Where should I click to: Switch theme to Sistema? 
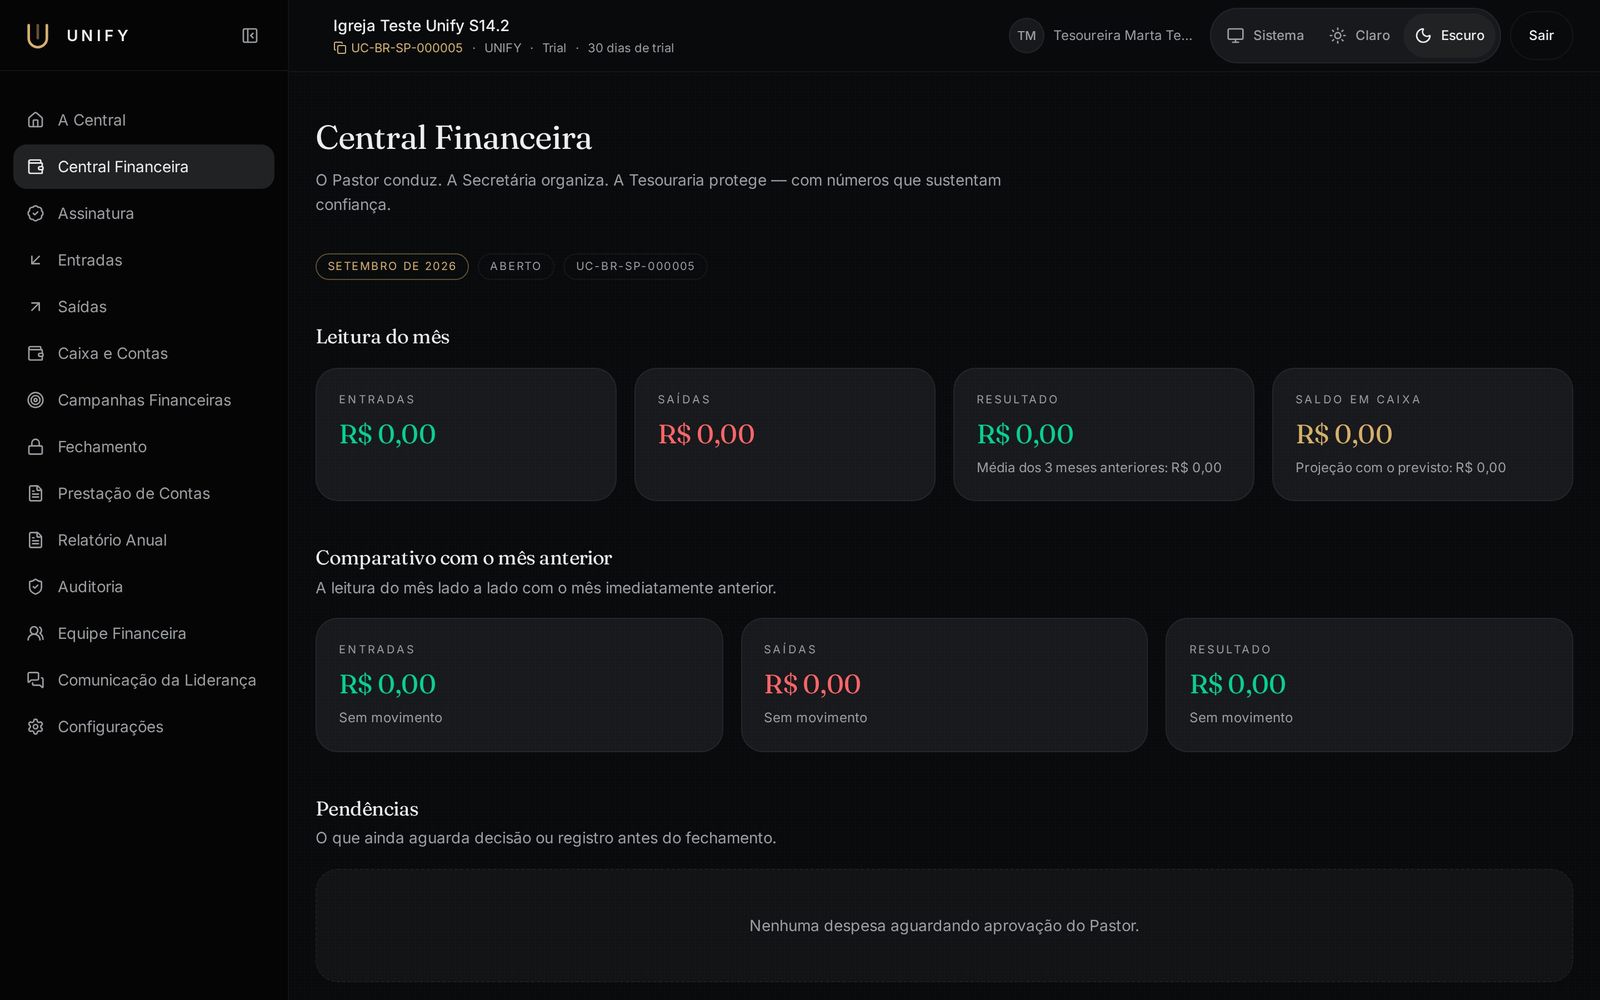(1265, 35)
